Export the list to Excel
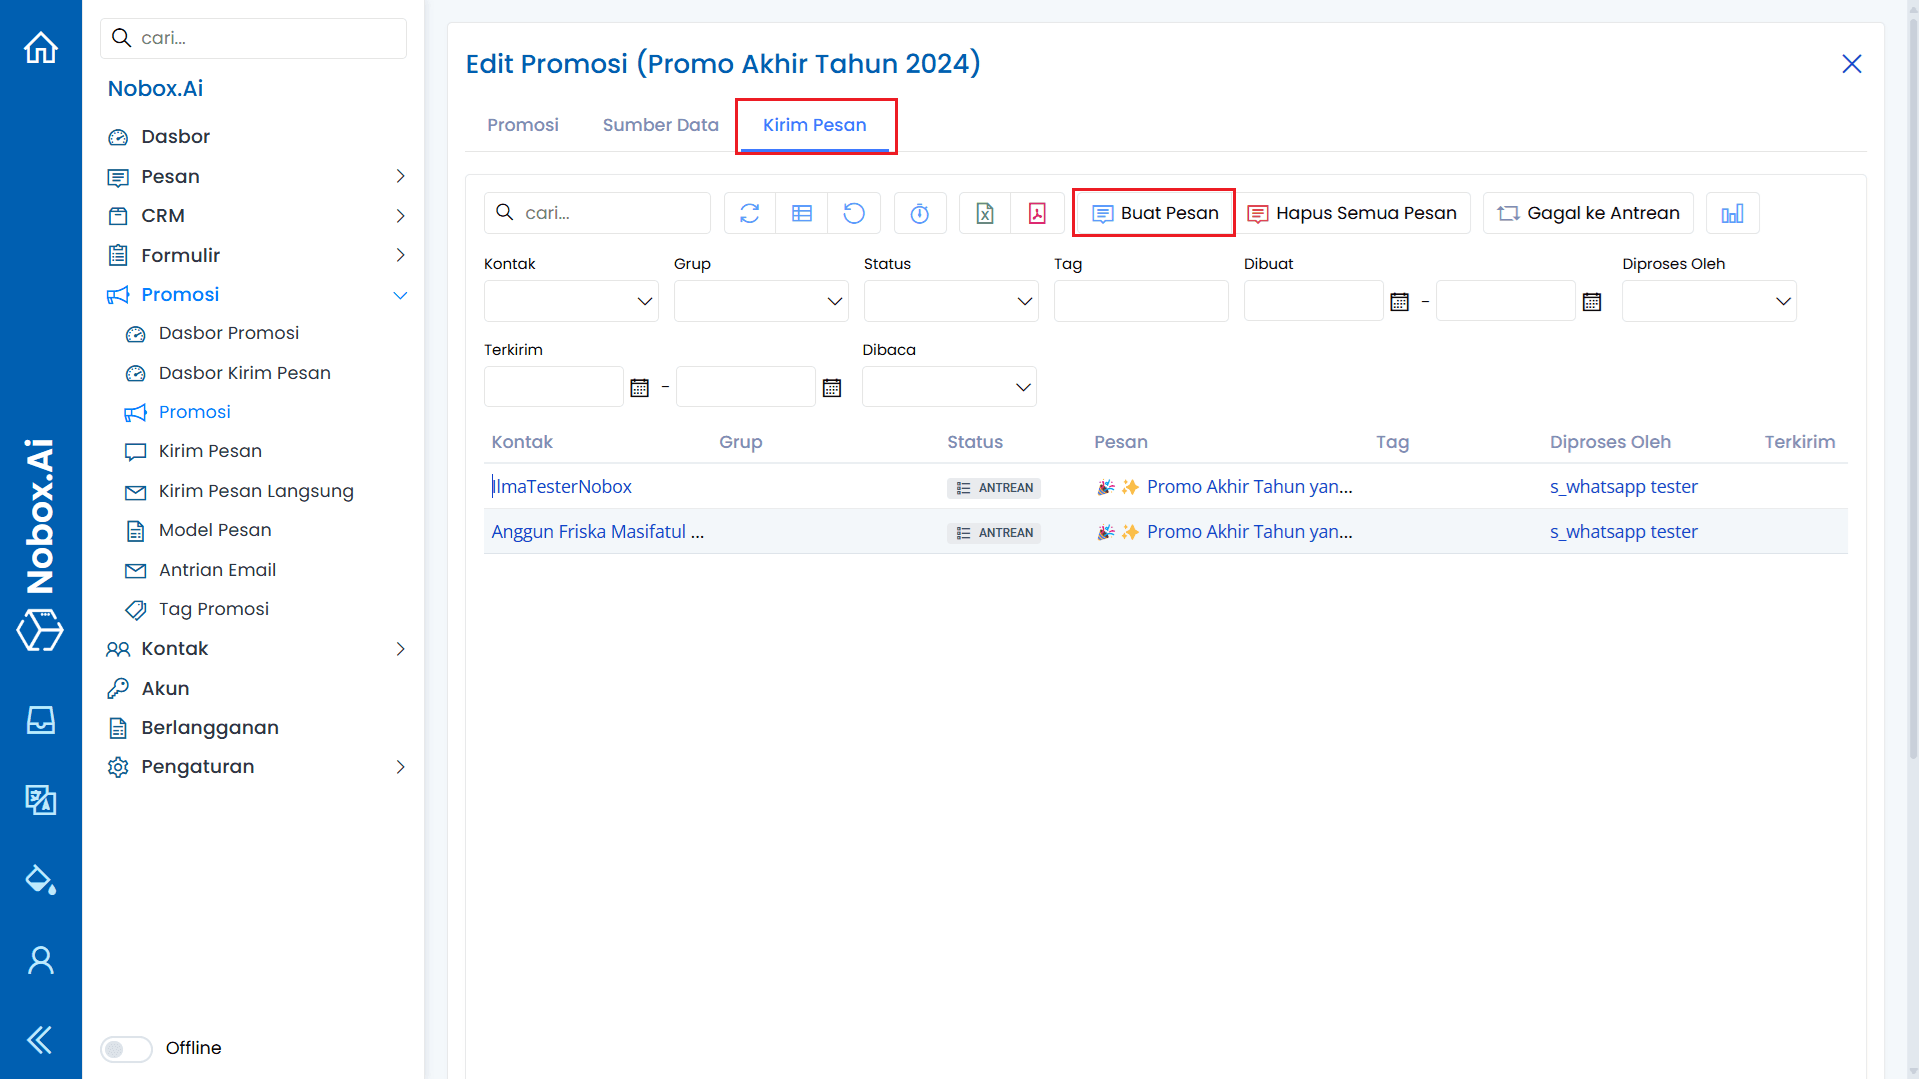This screenshot has height=1079, width=1919. point(984,213)
